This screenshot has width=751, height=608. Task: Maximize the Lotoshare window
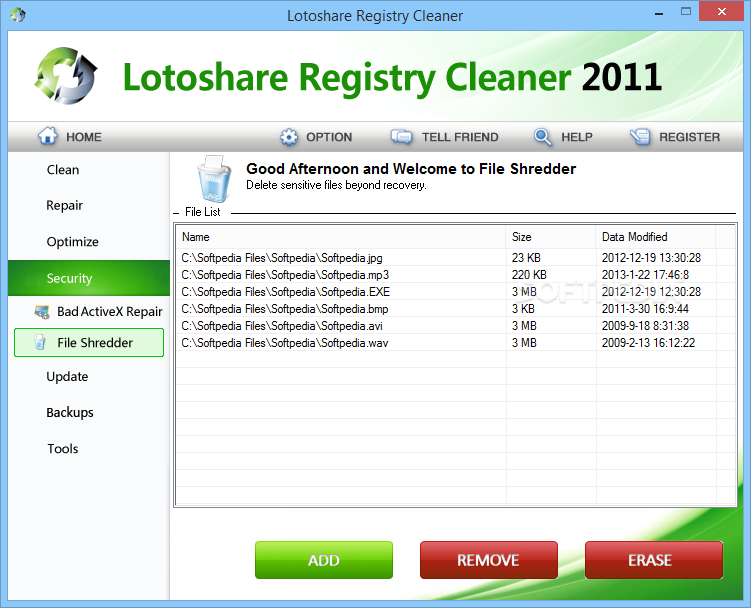pyautogui.click(x=686, y=11)
